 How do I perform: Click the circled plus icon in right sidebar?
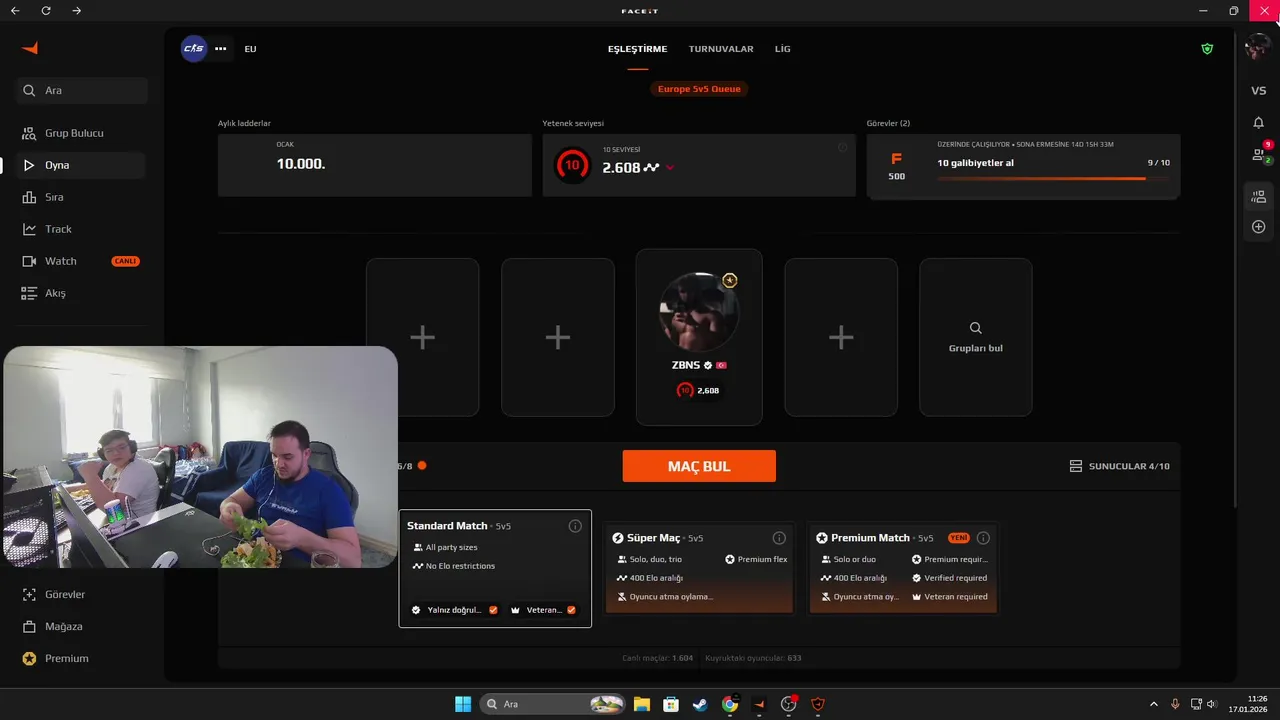(x=1259, y=227)
